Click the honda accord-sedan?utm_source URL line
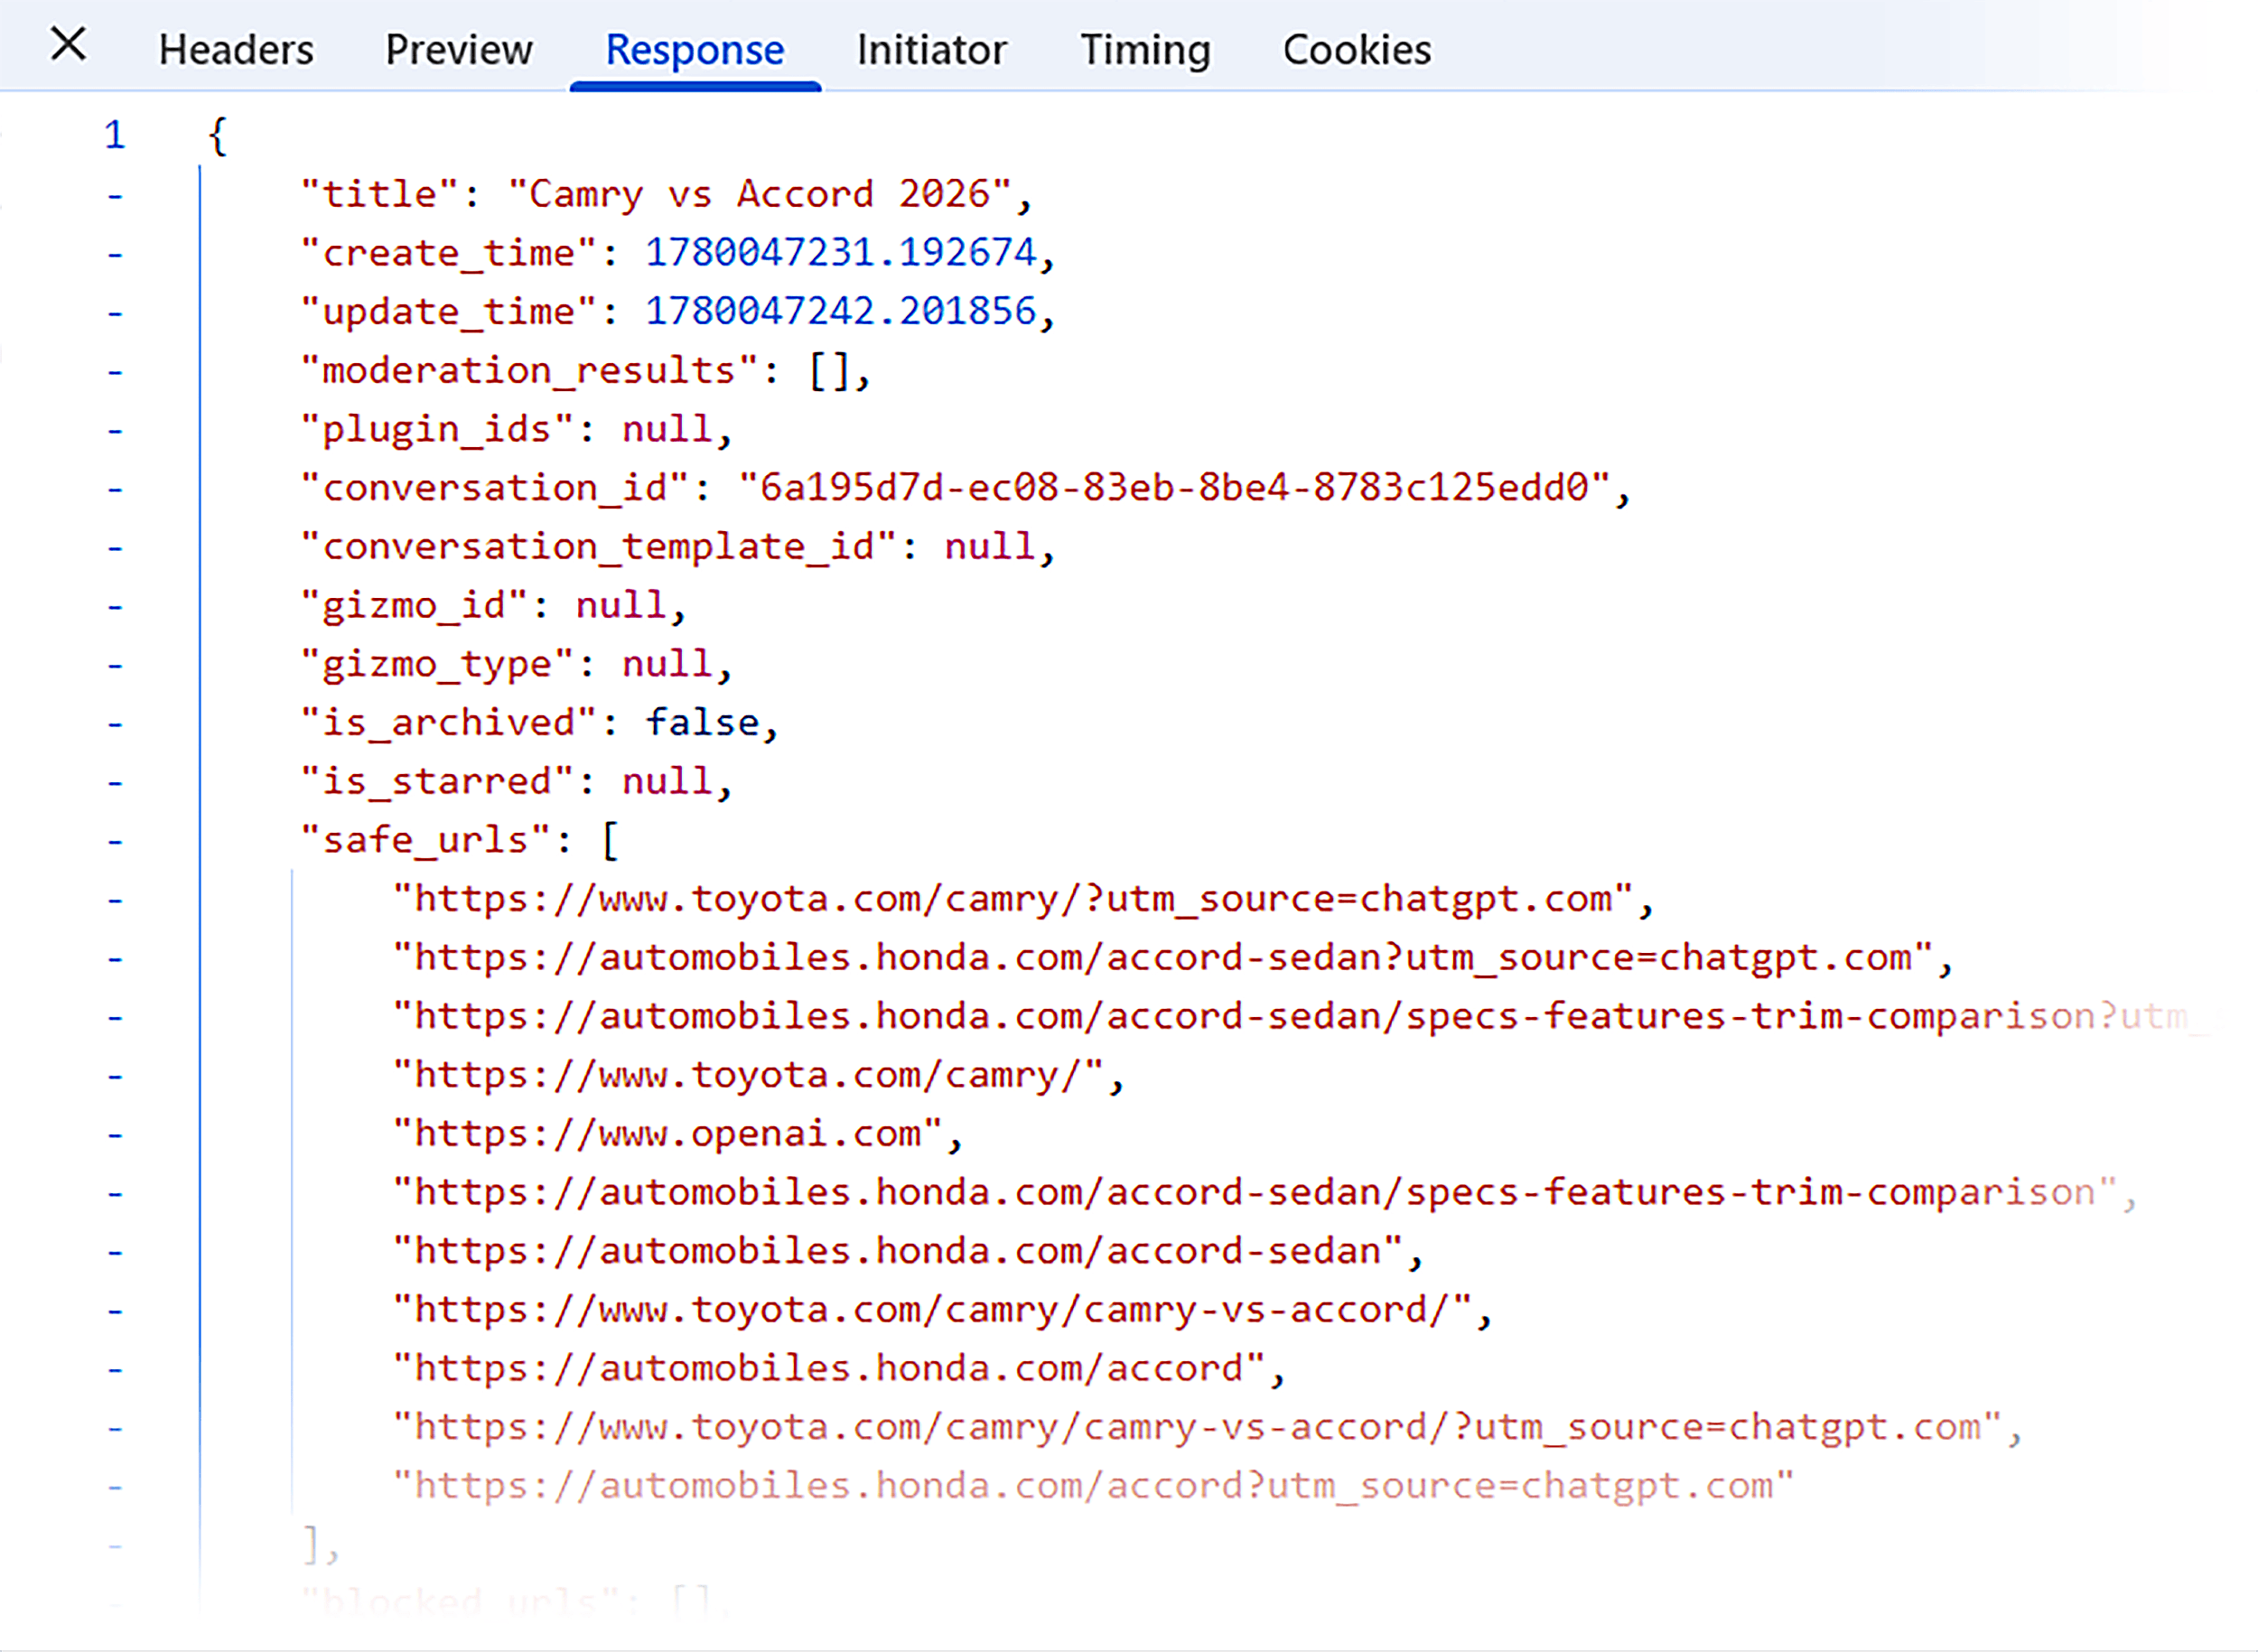The height and width of the screenshot is (1652, 2258). click(x=1162, y=958)
